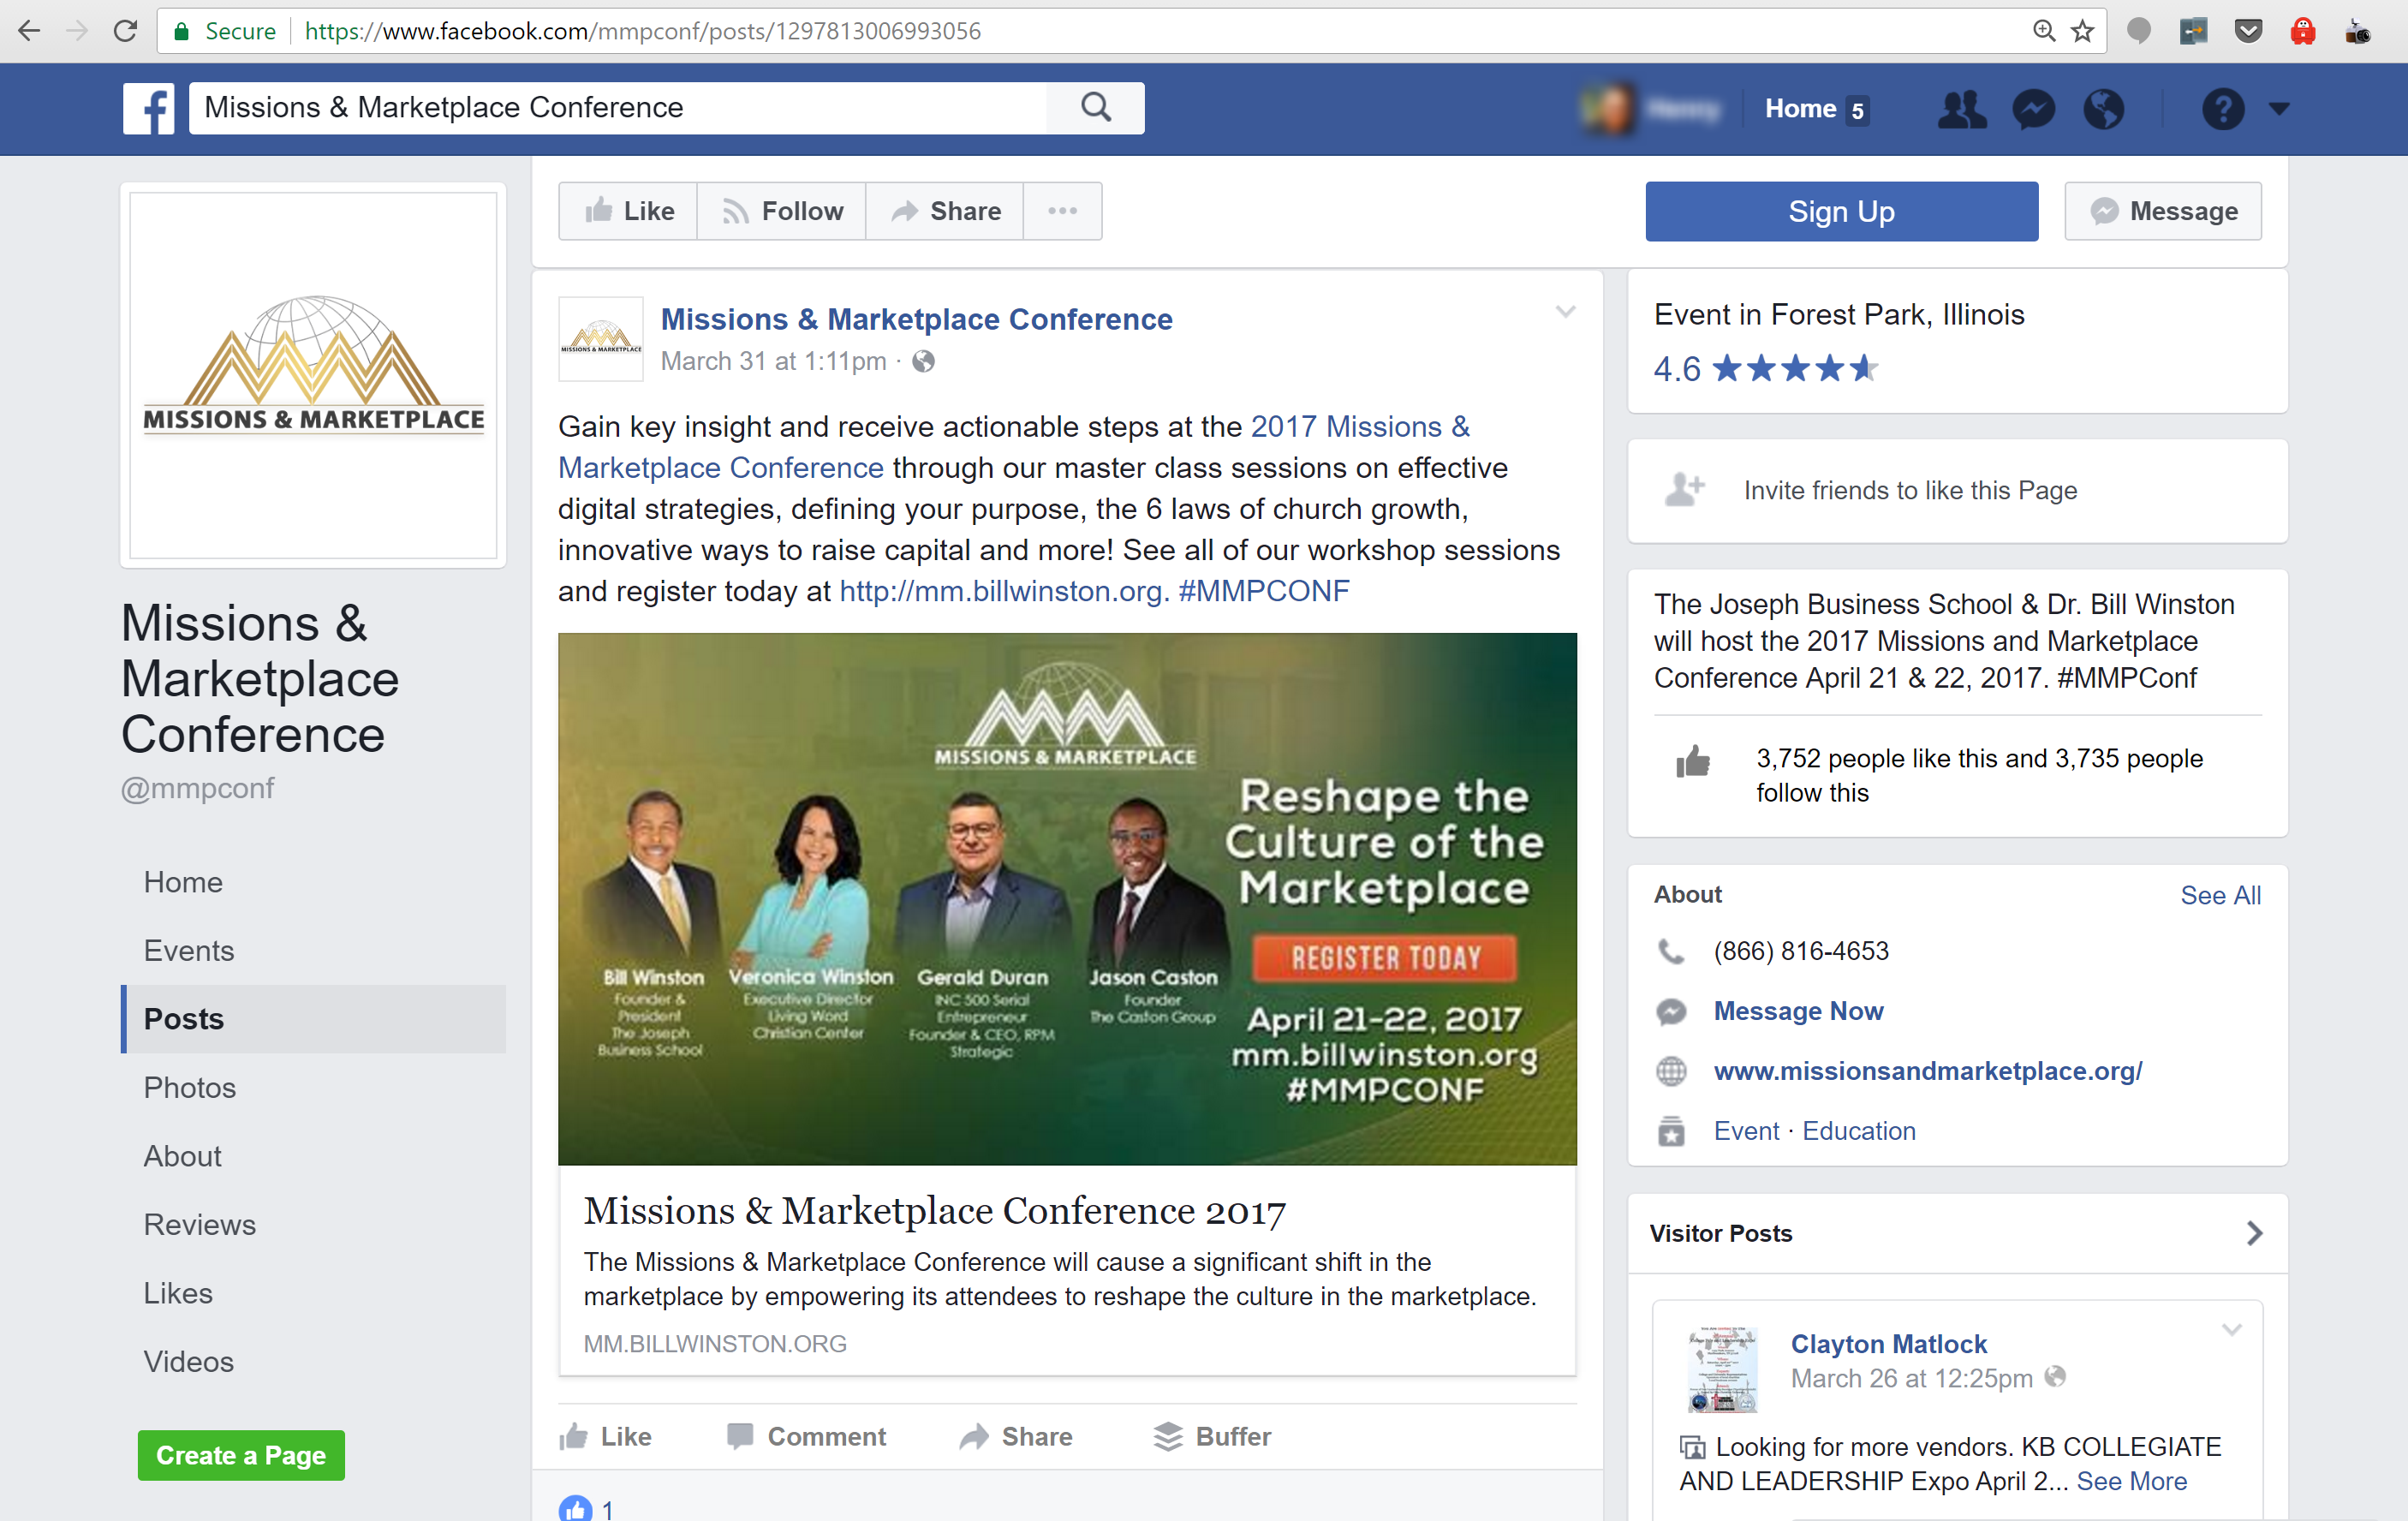2408x1521 pixels.
Task: Open Notifications globe icon
Action: click(x=2103, y=109)
